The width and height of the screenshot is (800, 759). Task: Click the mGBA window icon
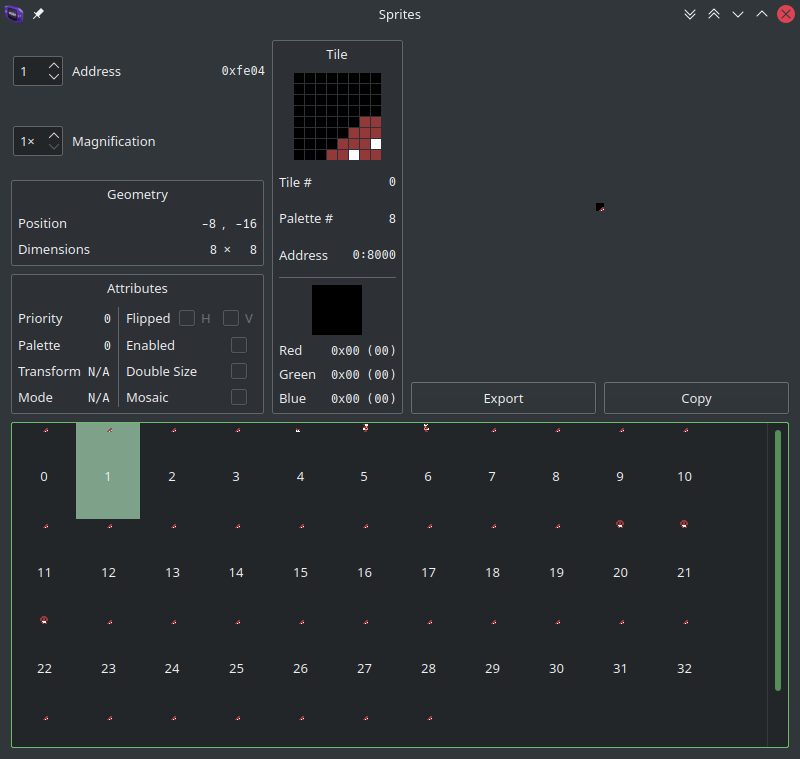12,14
